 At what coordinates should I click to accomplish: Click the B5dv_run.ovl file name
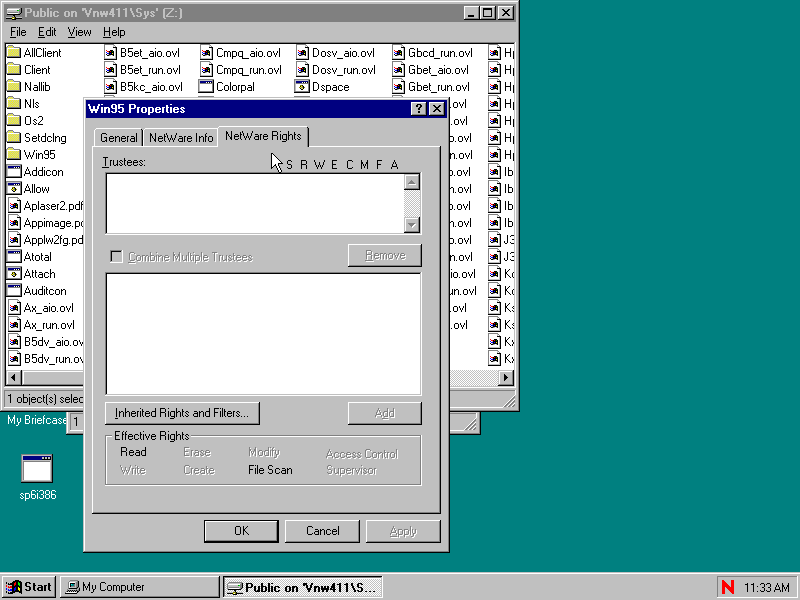click(x=53, y=359)
